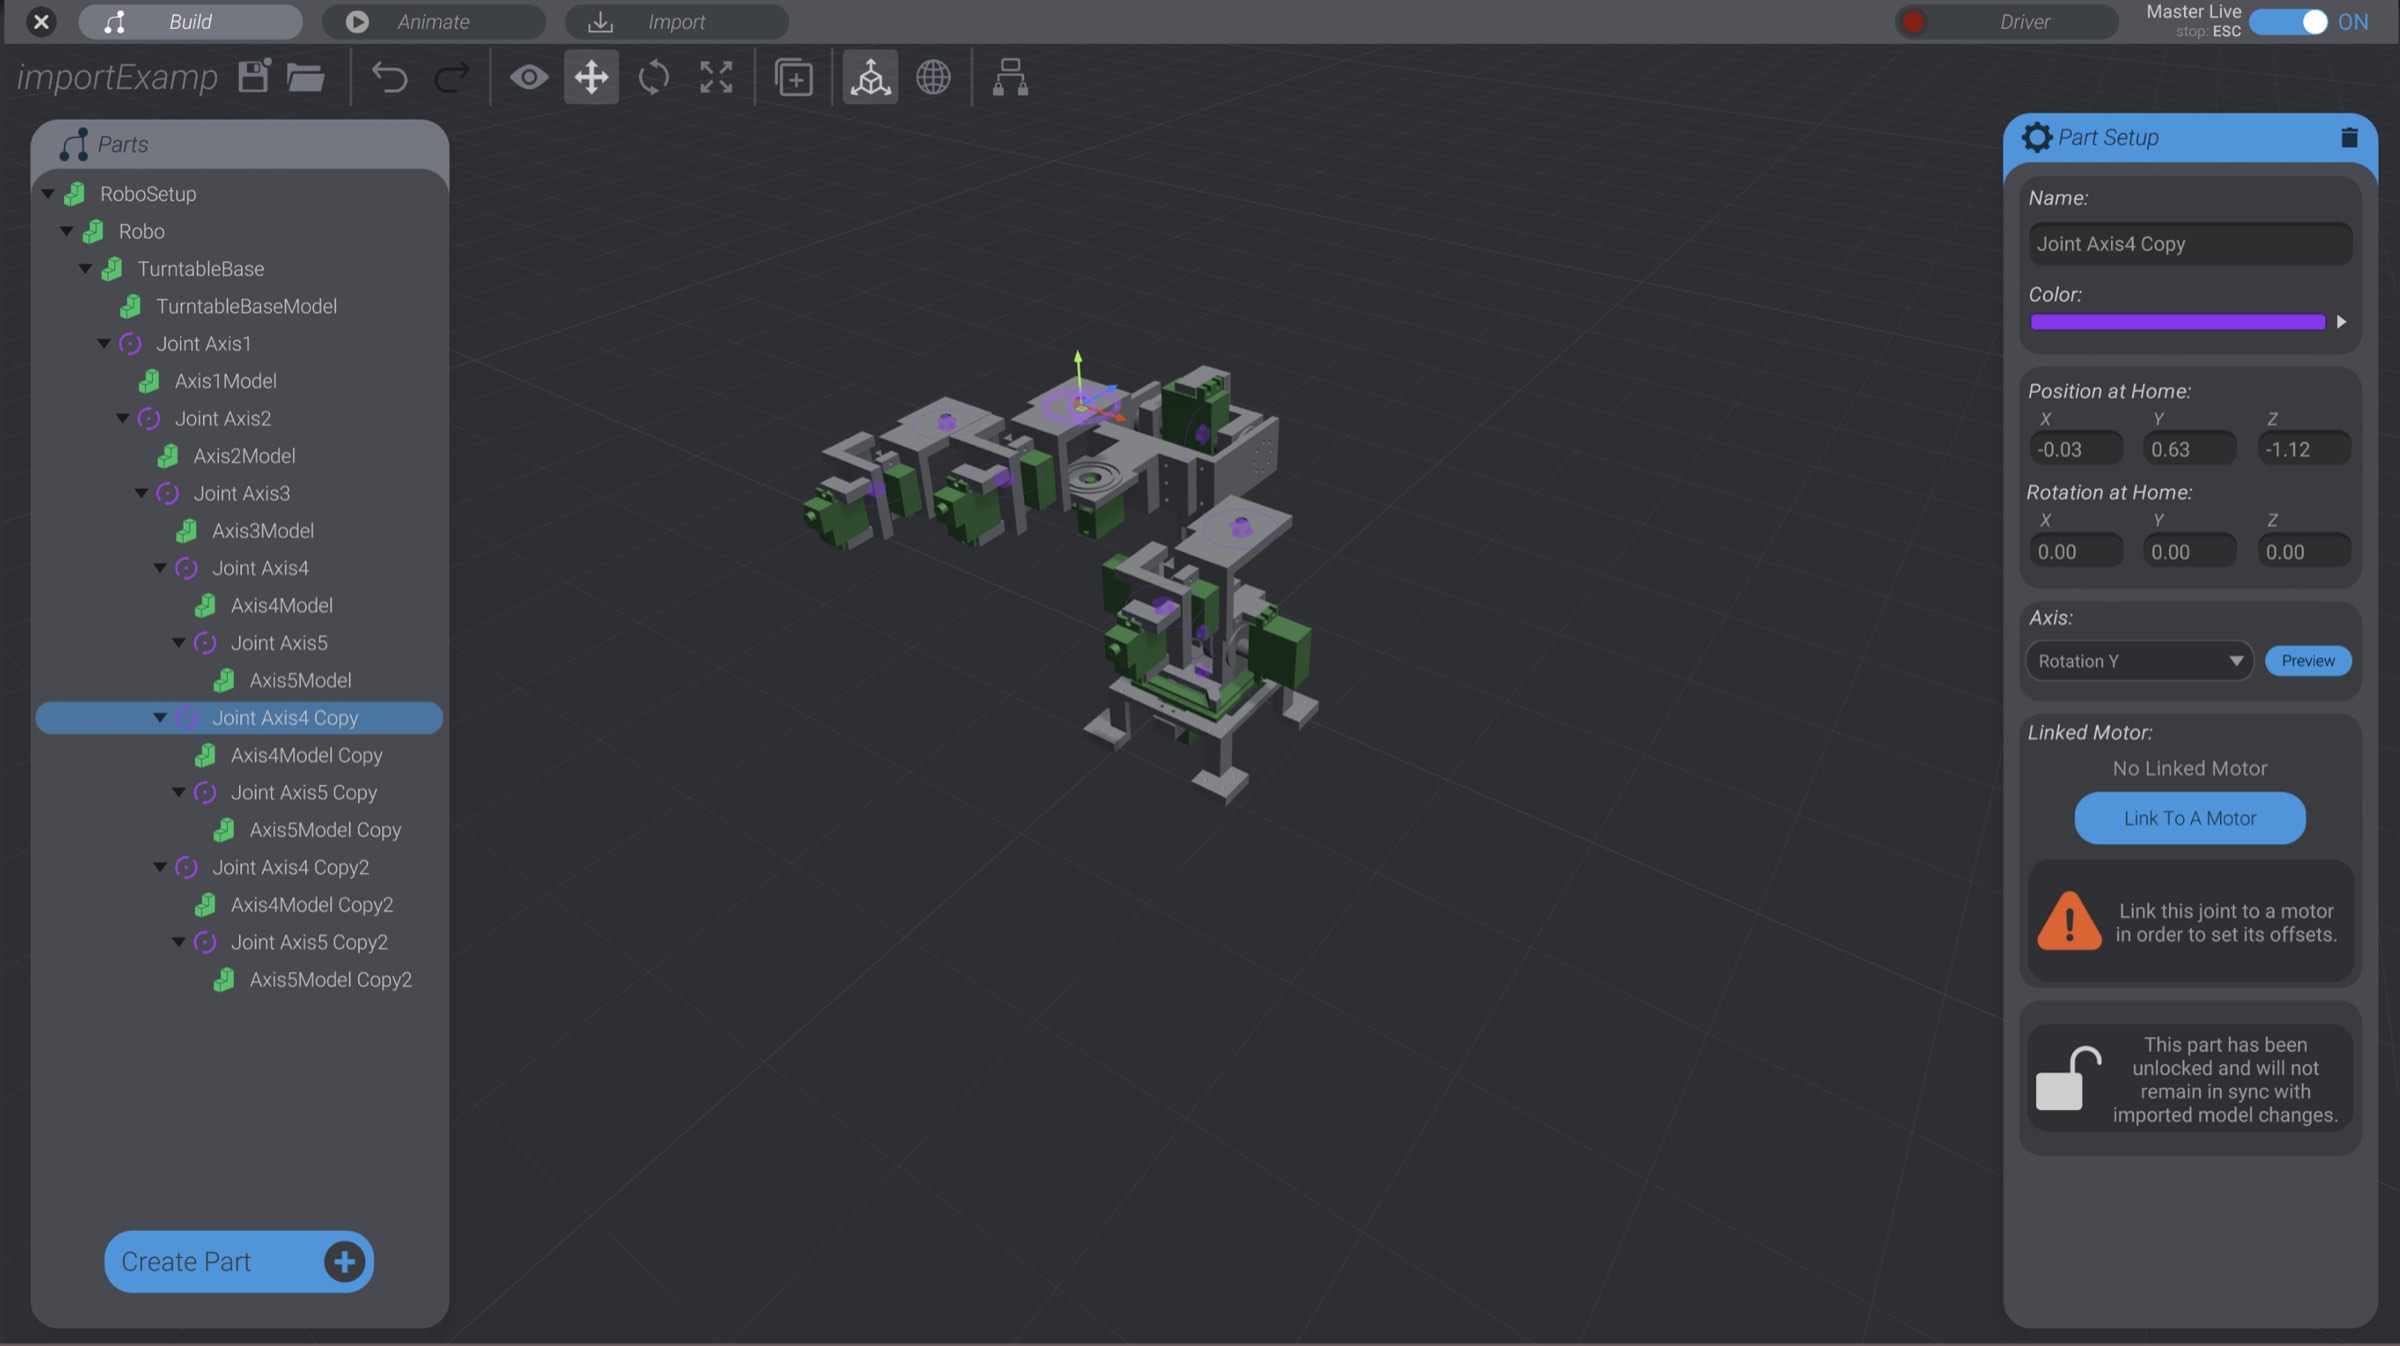Screen dimensions: 2400x1346
Task: Turn off the Master Live switch
Action: coord(2291,21)
